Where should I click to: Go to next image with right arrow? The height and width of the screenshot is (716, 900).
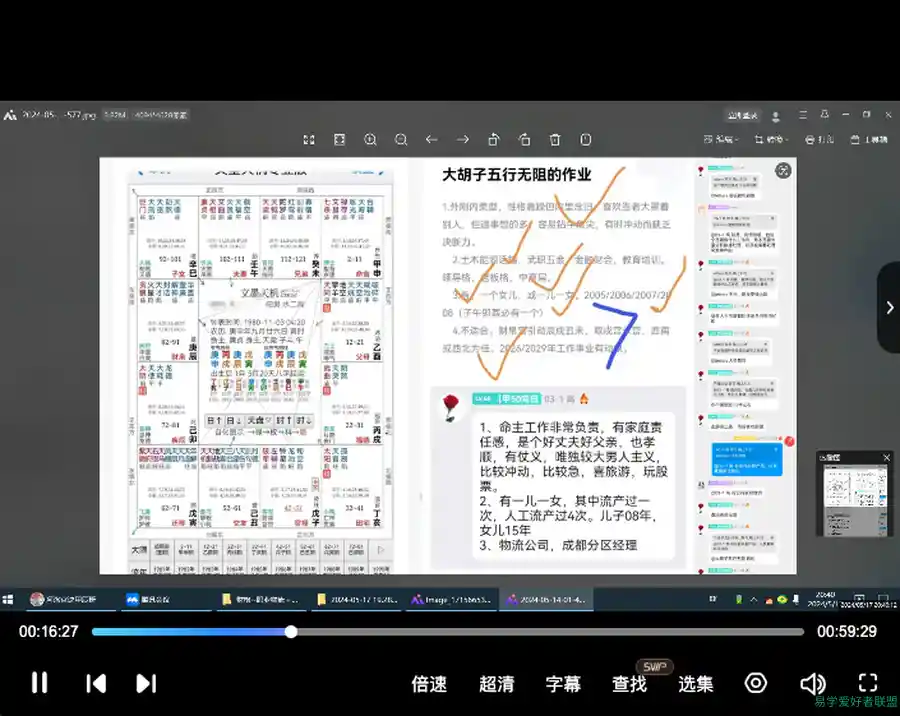coord(463,140)
